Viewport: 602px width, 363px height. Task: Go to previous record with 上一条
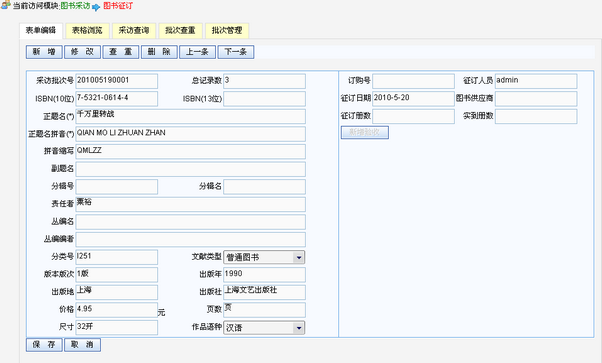pos(197,52)
